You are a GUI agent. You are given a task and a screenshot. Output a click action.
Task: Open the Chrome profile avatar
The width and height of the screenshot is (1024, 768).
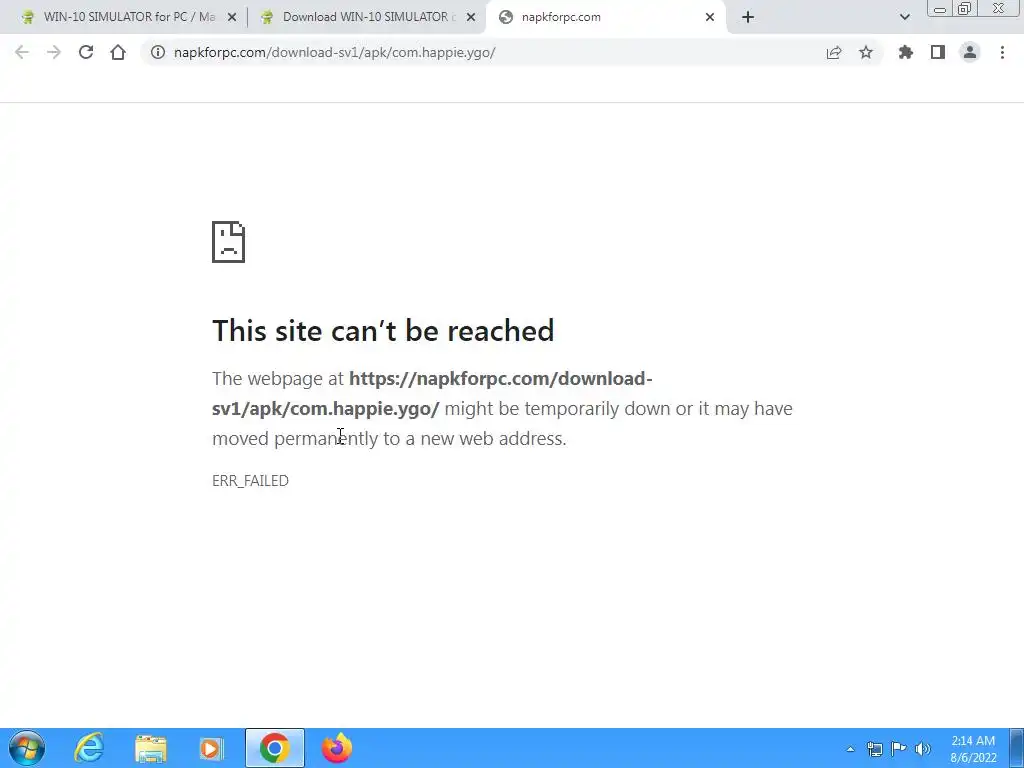970,52
